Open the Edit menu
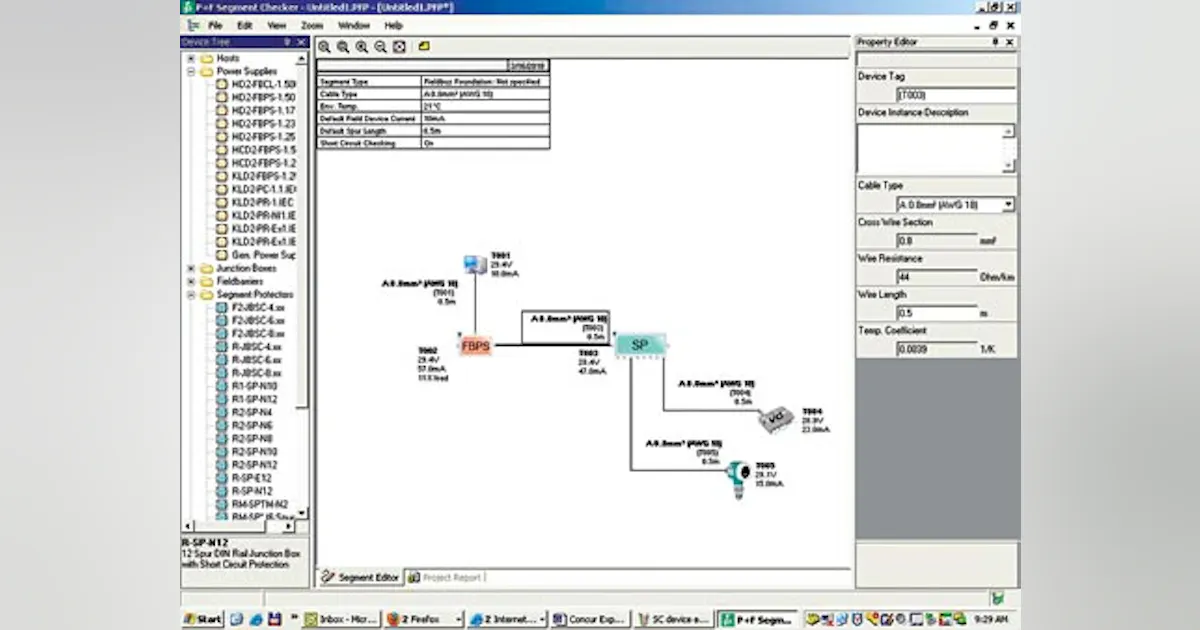Screen dimensions: 1200x630 [x=245, y=25]
